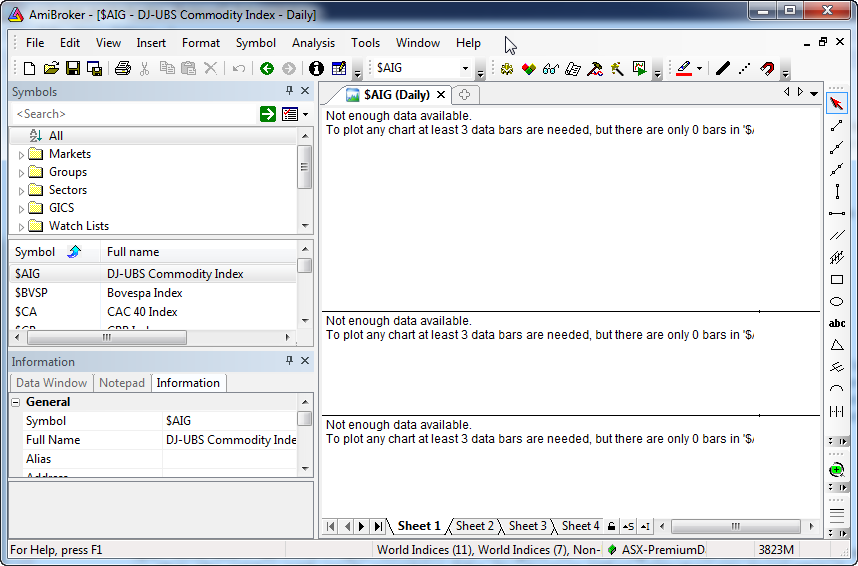Click the red-underlined pencil color icon
858x566 pixels.
684,68
